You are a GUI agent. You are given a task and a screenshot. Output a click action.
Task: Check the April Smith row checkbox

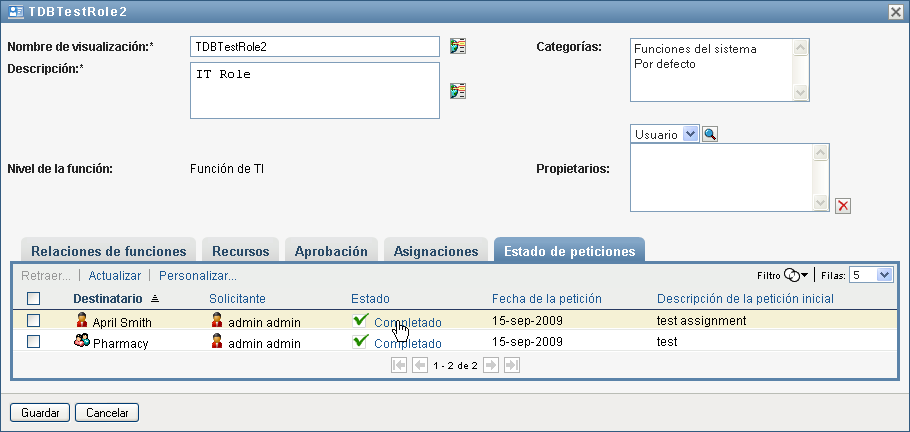pos(34,321)
